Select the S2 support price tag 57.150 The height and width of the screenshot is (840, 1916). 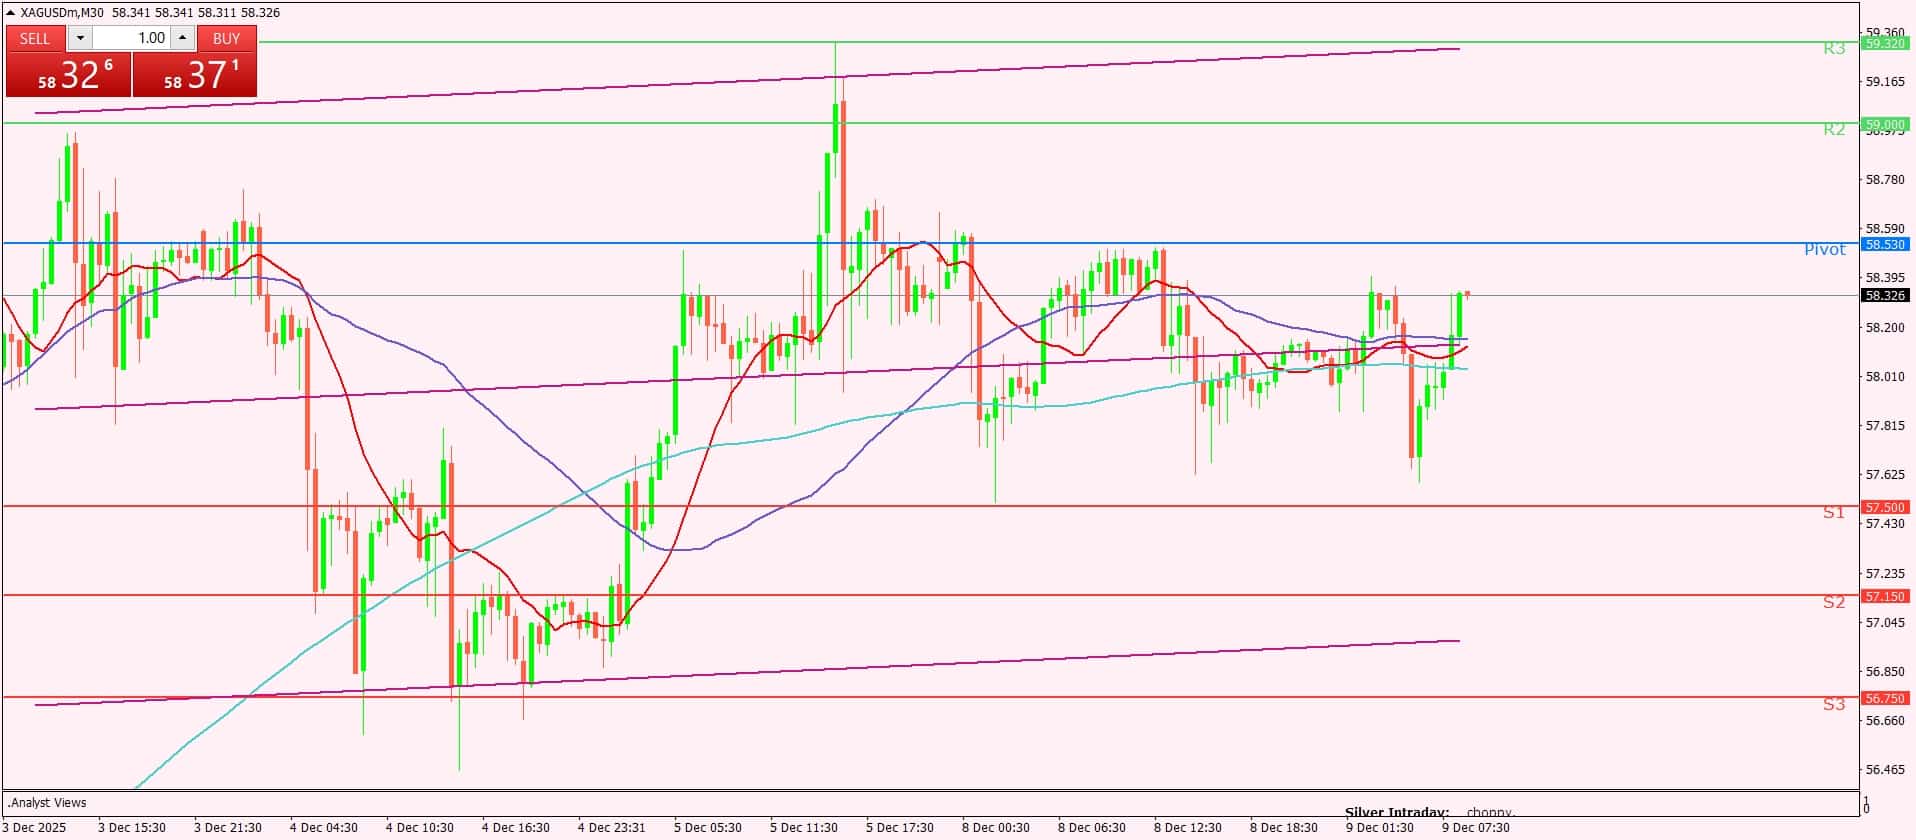coord(1884,596)
